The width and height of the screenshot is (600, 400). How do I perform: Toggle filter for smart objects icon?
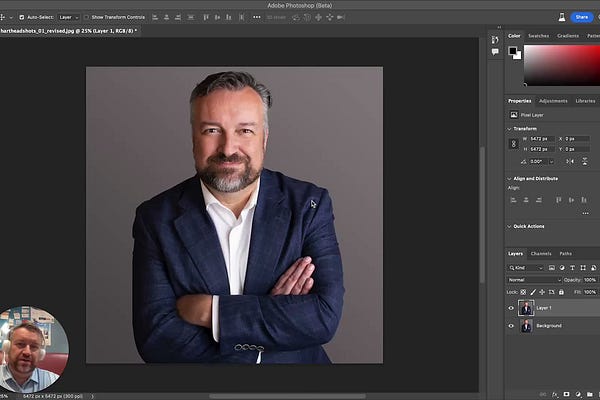coord(593,268)
